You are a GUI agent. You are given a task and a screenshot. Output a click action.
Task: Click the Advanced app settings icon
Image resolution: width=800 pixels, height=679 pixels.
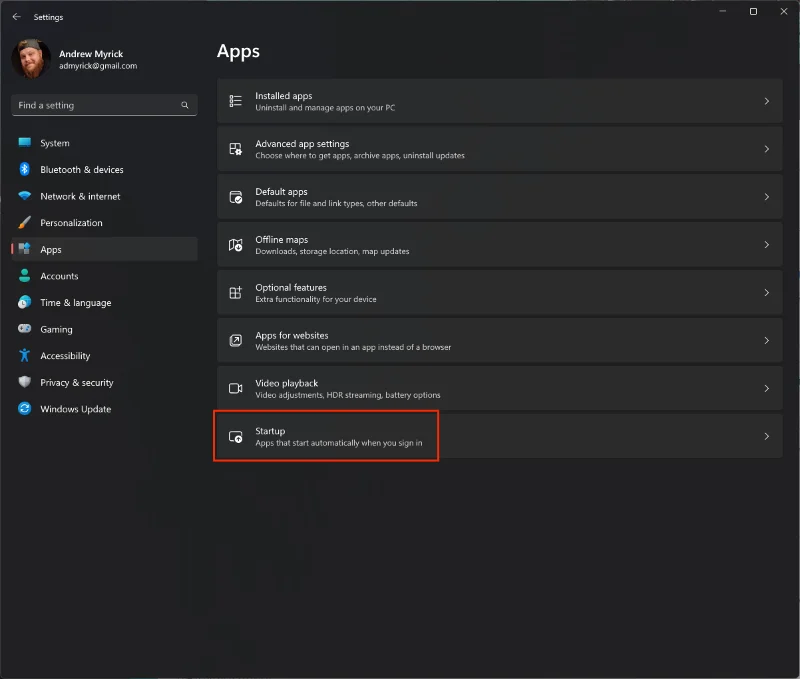235,149
